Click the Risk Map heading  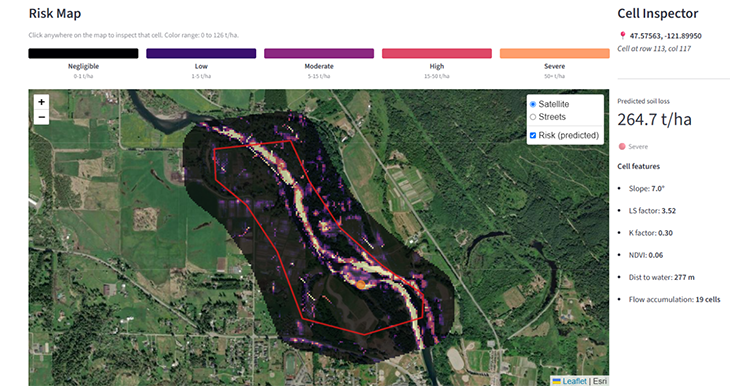pyautogui.click(x=55, y=14)
